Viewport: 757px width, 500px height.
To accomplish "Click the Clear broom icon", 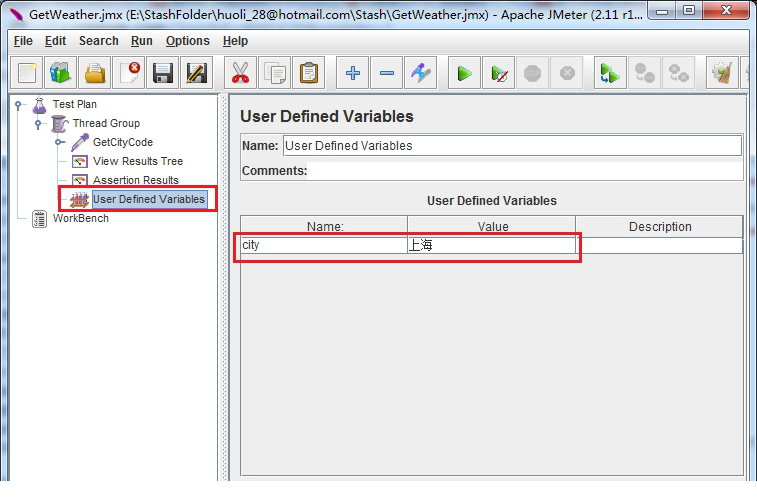I will click(722, 73).
